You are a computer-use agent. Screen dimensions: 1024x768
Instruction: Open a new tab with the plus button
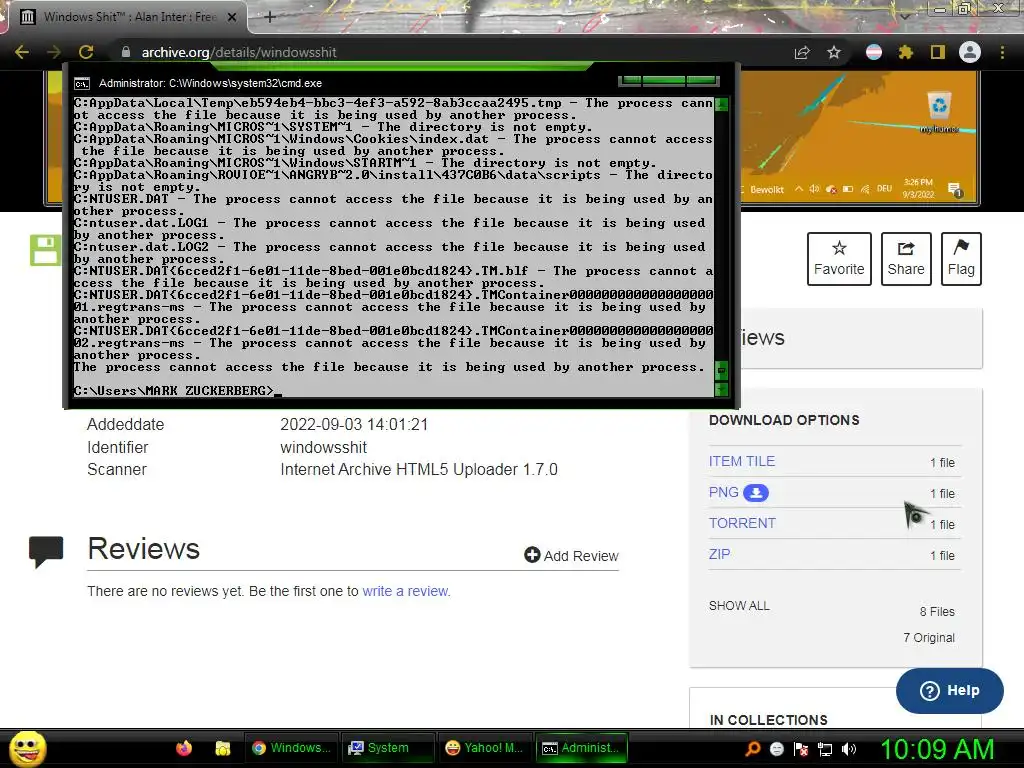click(x=270, y=17)
